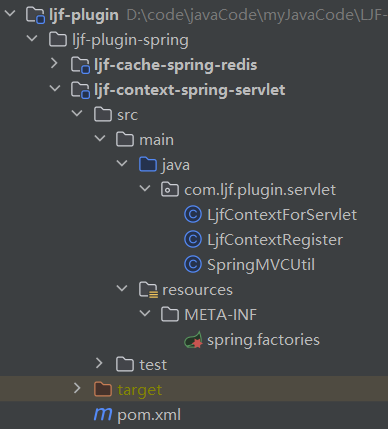Screen dimensions: 388x429
Task: Click the SpringMVCUtil class icon
Action: click(193, 265)
